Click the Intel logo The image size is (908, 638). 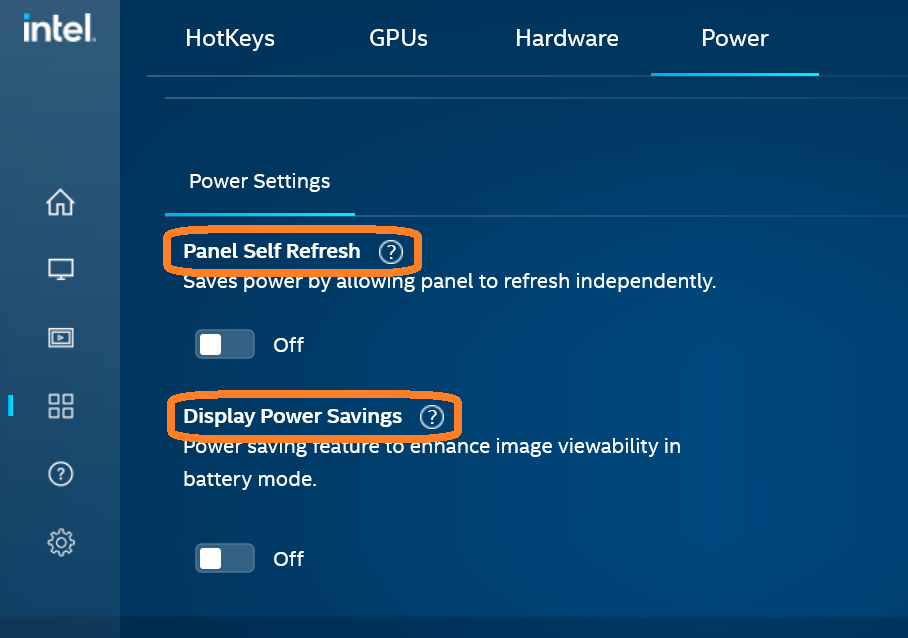59,29
